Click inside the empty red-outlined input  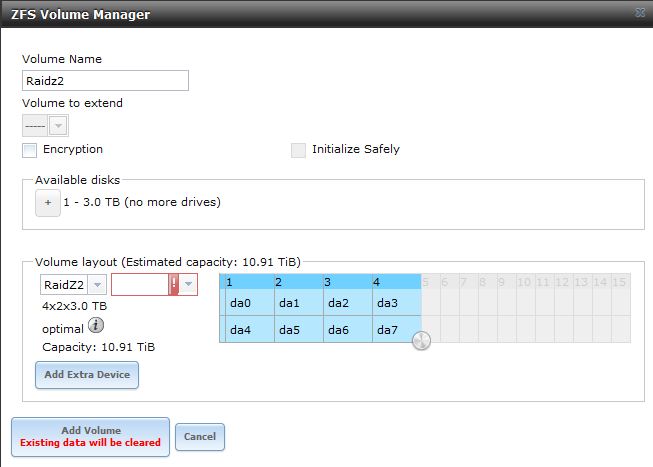pos(140,285)
